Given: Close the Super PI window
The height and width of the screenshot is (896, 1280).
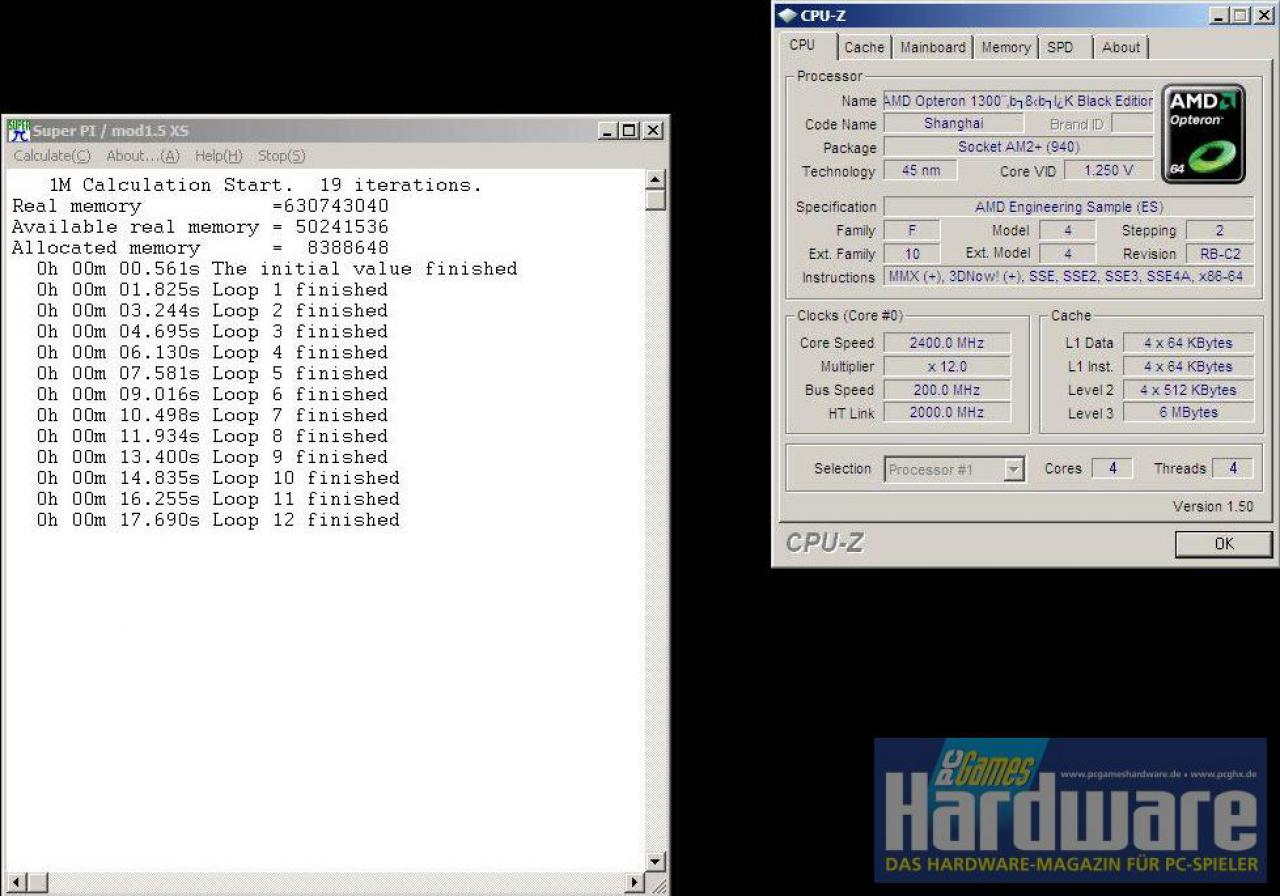Looking at the screenshot, I should click(652, 131).
